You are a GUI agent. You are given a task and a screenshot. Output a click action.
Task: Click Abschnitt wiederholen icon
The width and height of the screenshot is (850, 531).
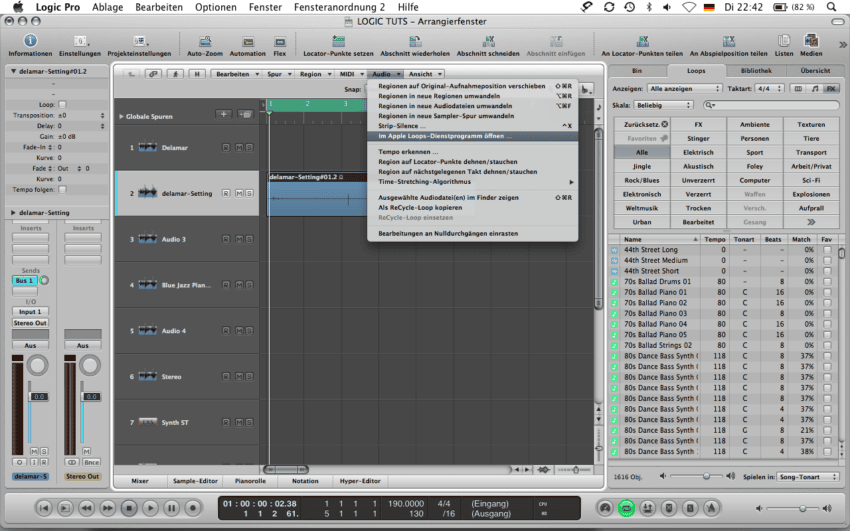(415, 41)
